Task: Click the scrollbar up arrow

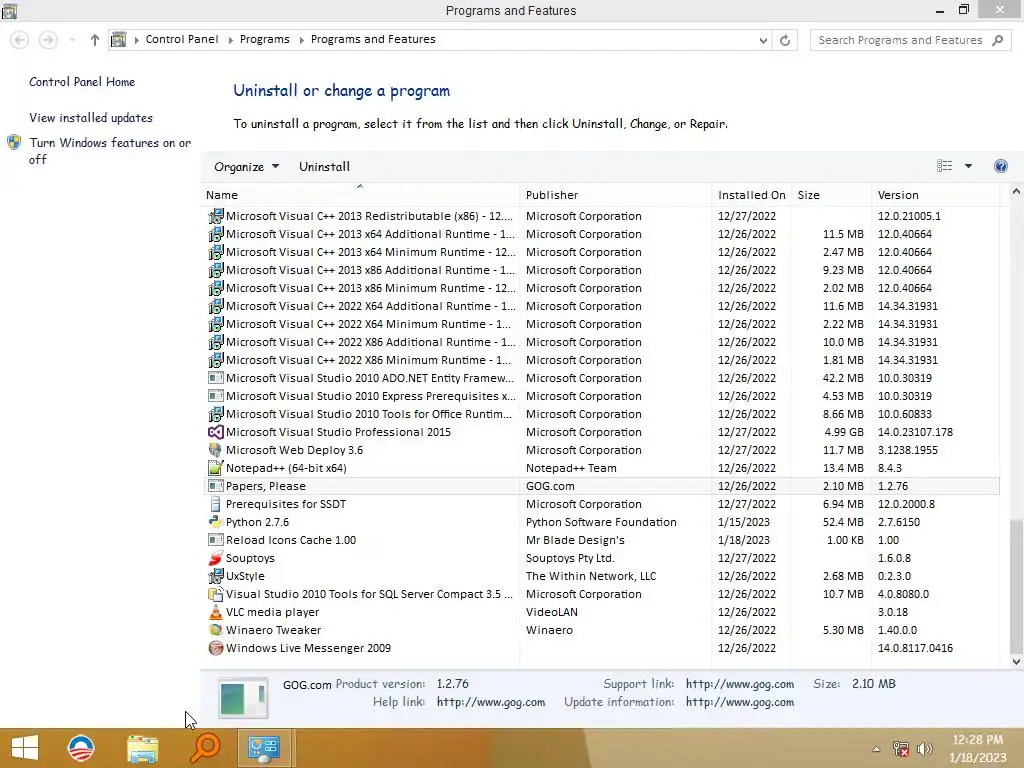Action: [x=1016, y=191]
